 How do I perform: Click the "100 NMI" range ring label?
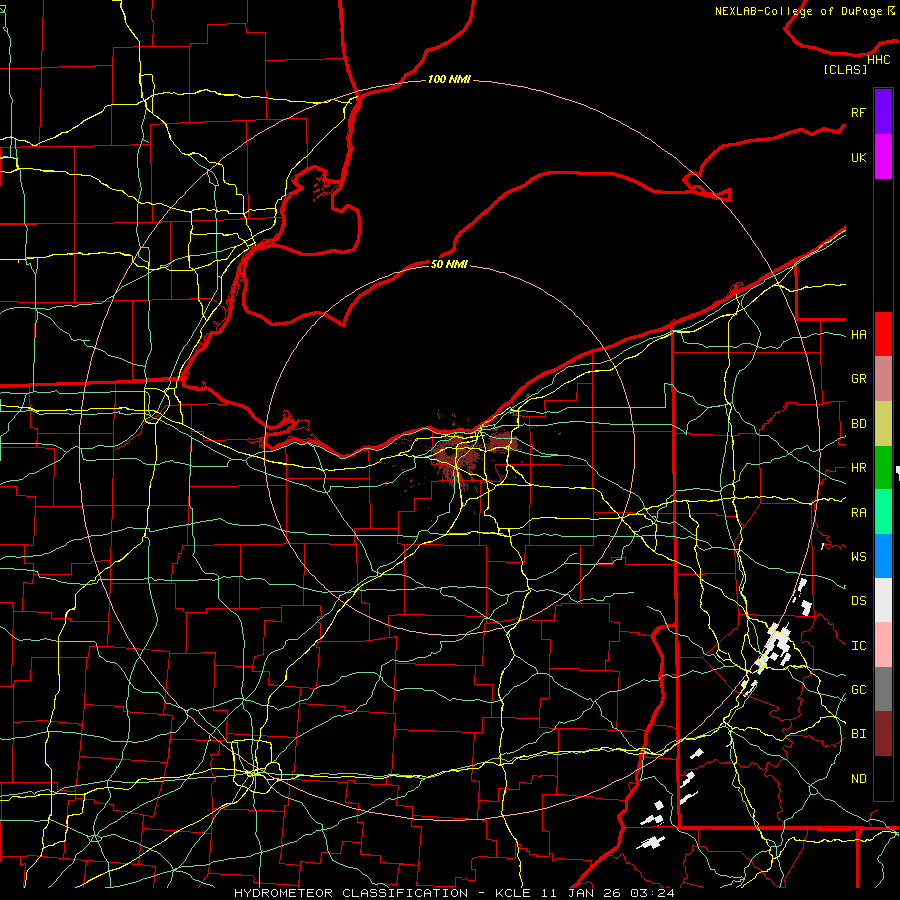[x=449, y=79]
